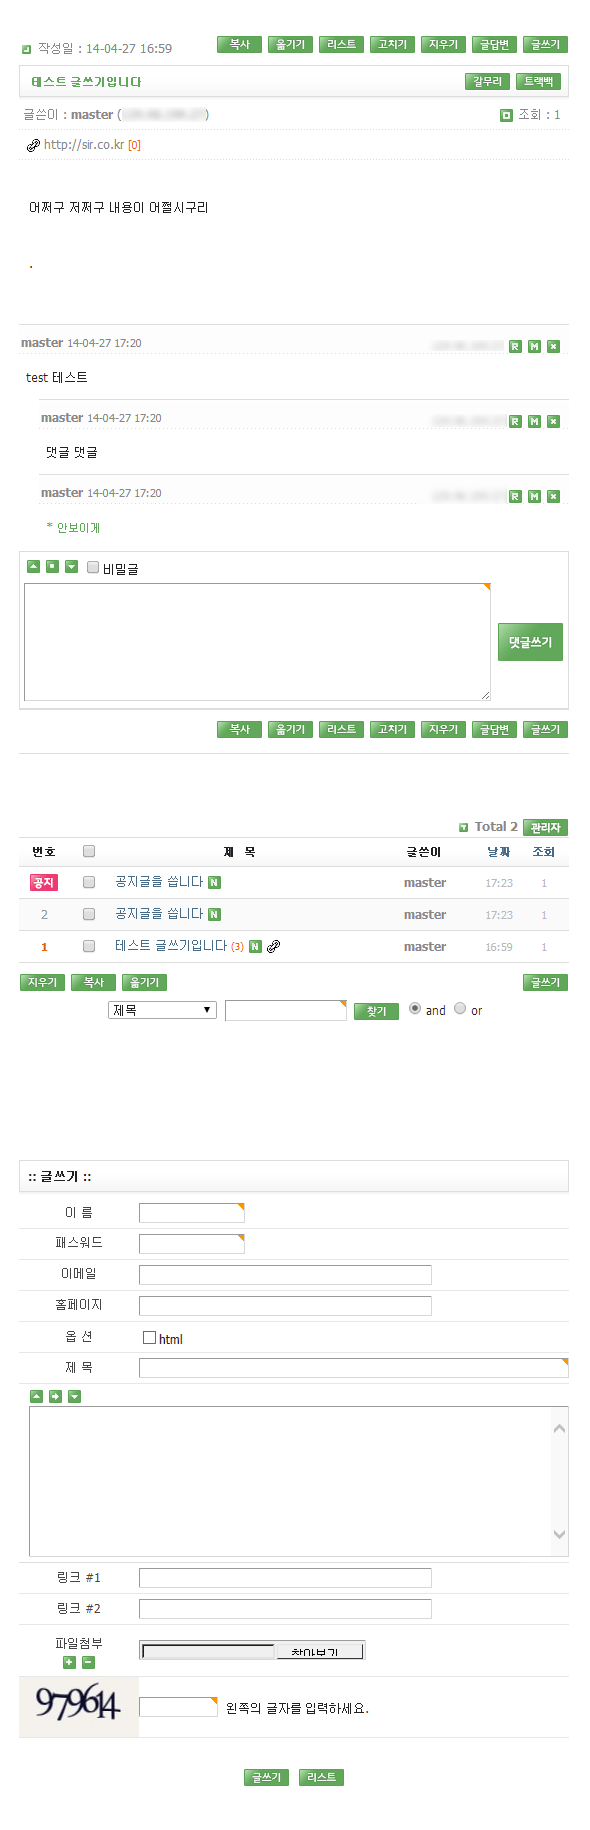
Task: Click the link chain icon beside http://sir.co.kr
Action: (x=33, y=145)
